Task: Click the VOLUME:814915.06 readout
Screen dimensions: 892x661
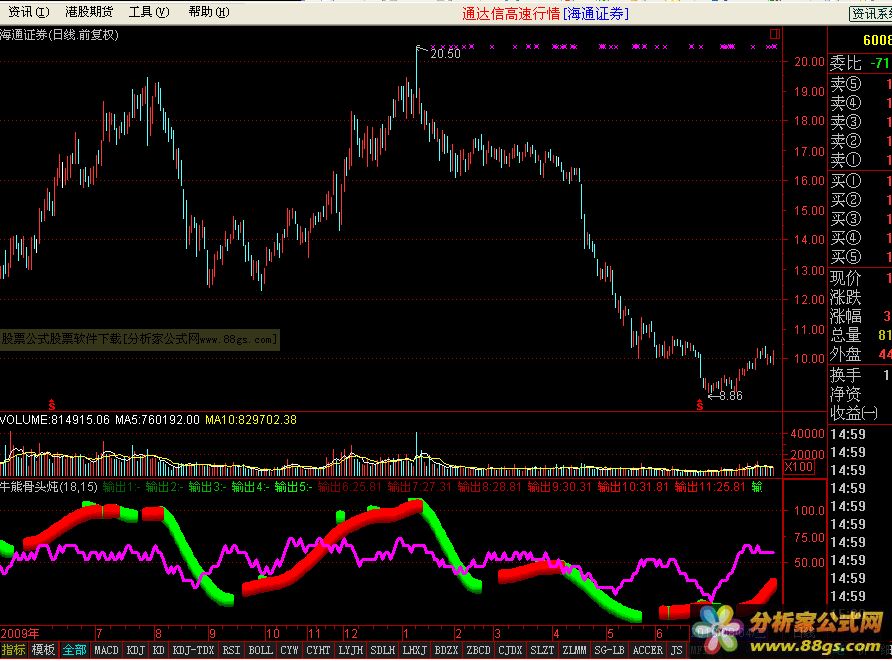Action: pos(55,420)
